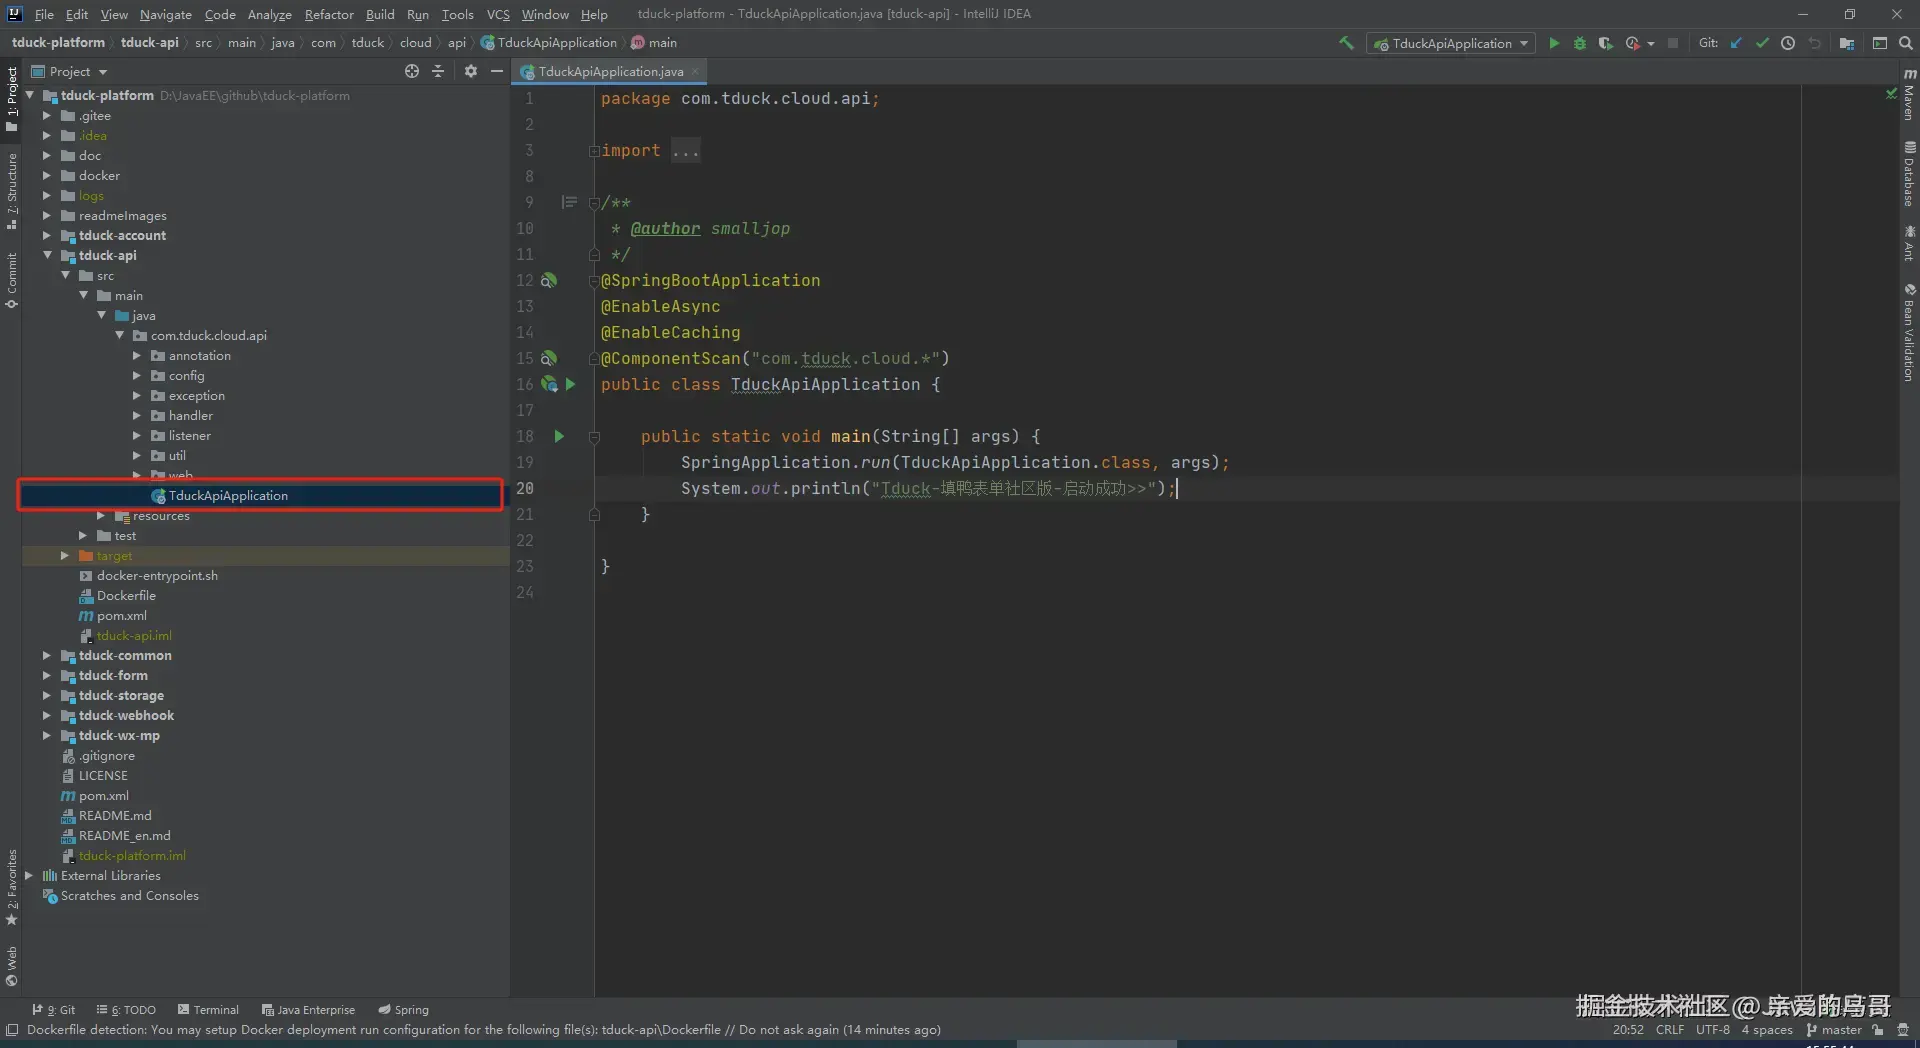1920x1048 pixels.
Task: Run with coverage using the shield icon
Action: point(1605,43)
